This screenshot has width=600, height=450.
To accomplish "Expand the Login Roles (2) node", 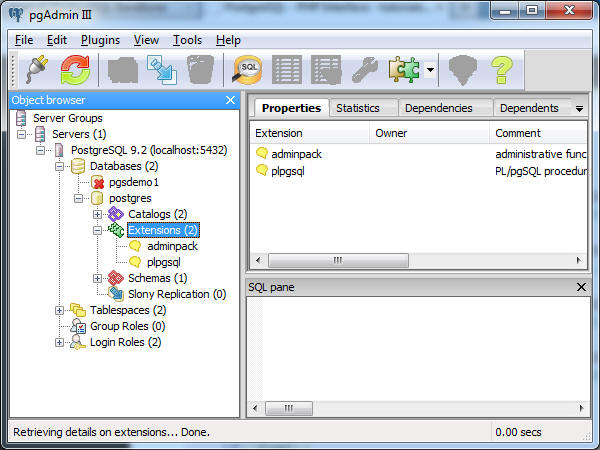I will tap(59, 342).
